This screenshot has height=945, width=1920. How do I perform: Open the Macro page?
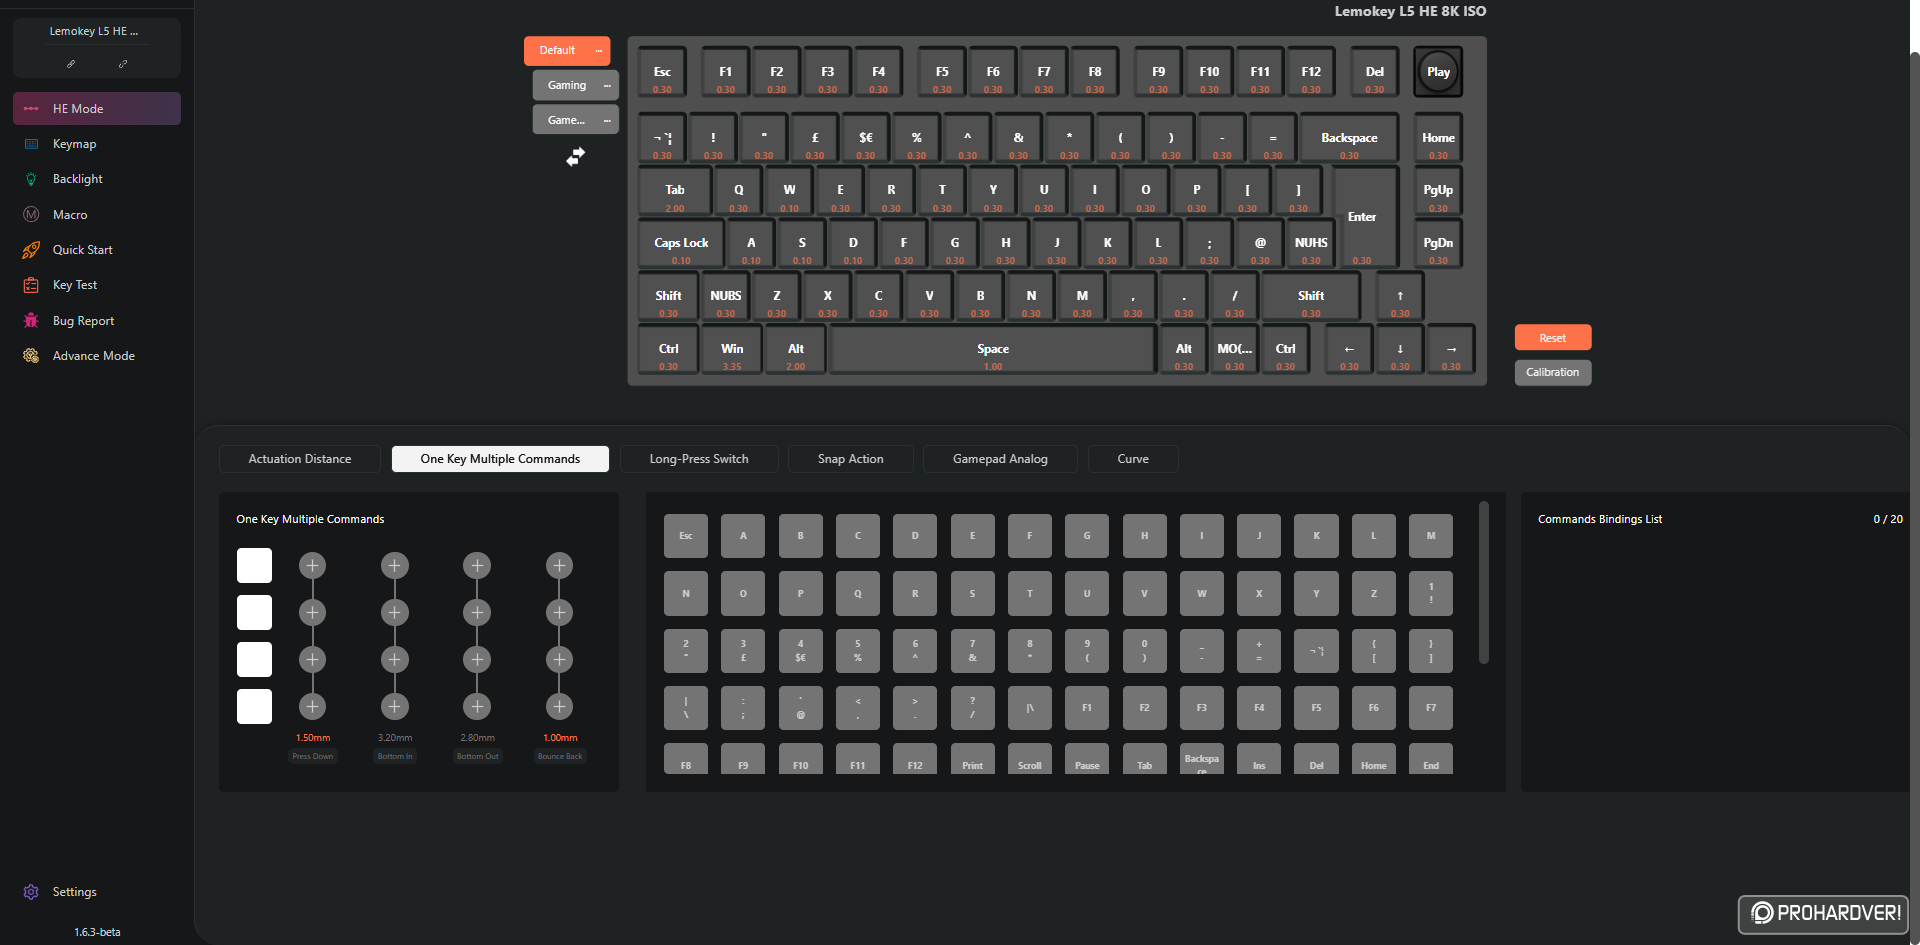tap(97, 215)
